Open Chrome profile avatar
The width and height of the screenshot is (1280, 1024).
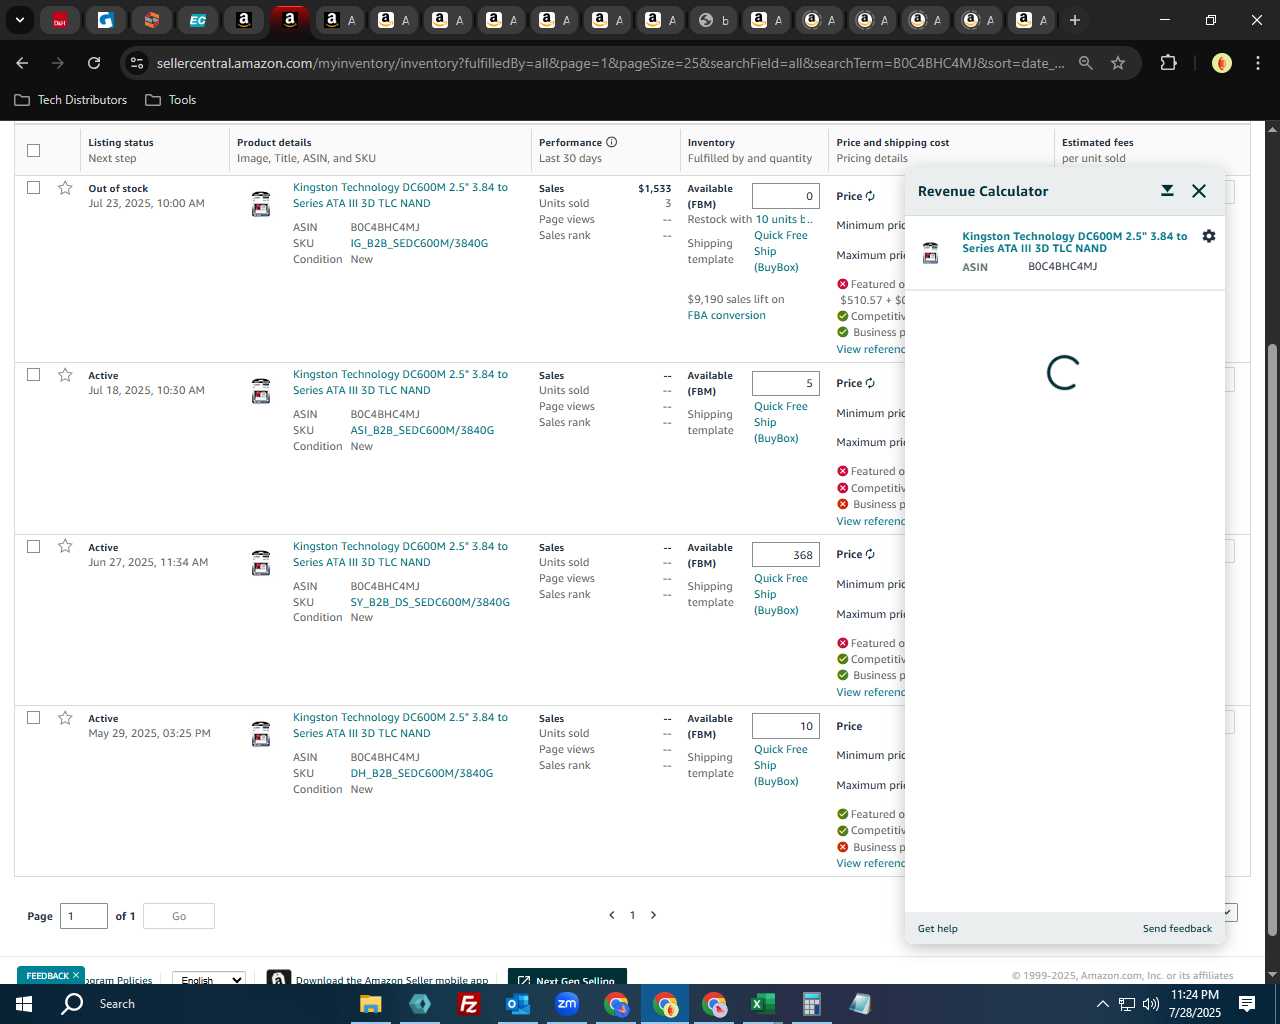click(1221, 63)
